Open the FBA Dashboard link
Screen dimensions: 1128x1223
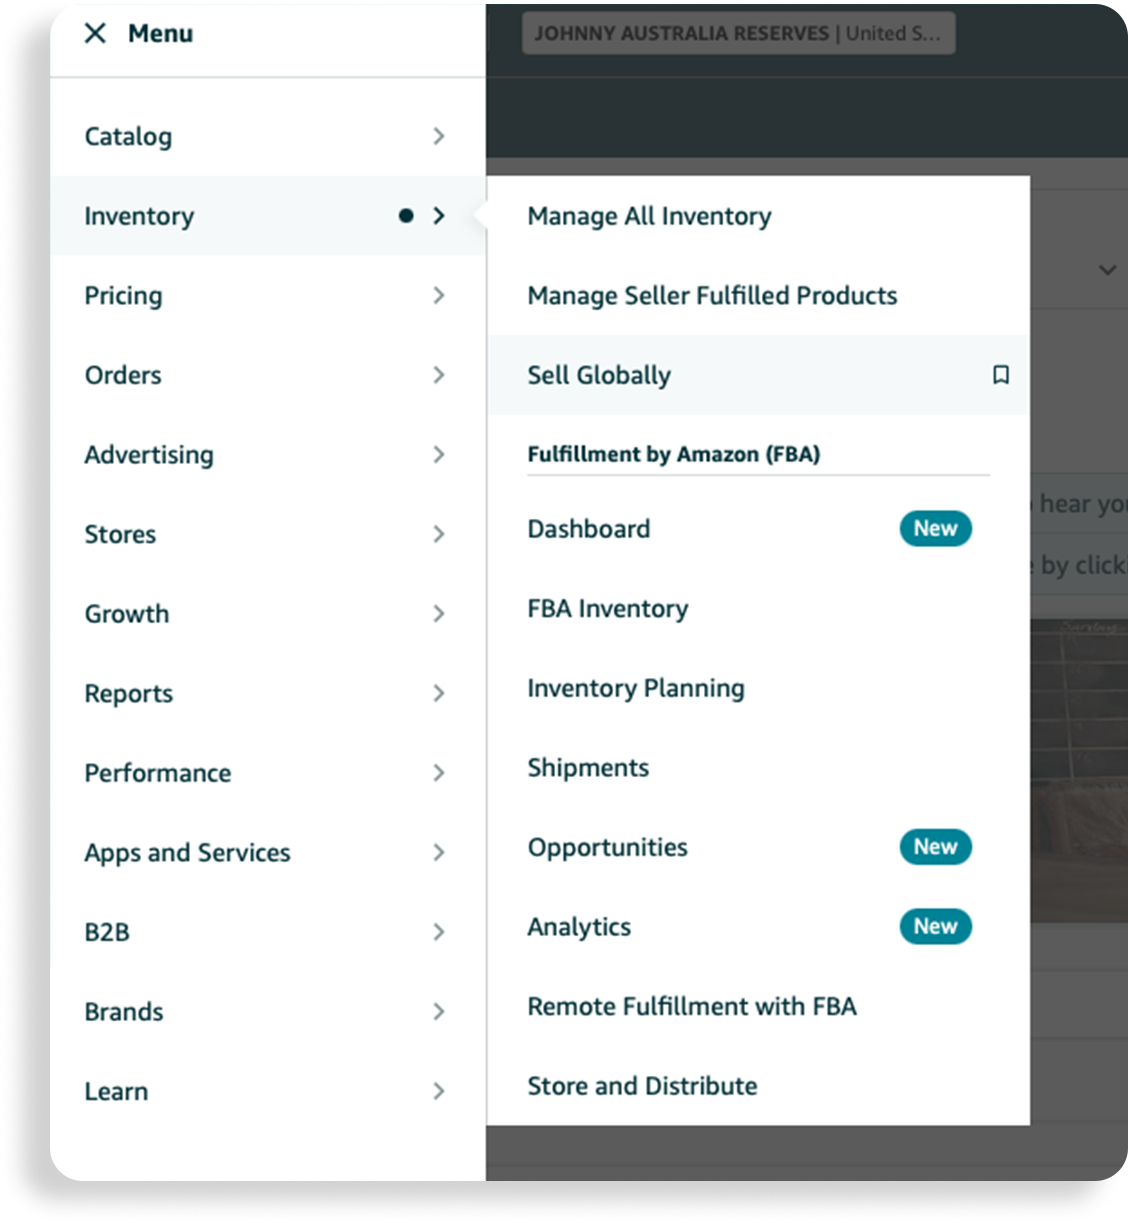point(589,528)
